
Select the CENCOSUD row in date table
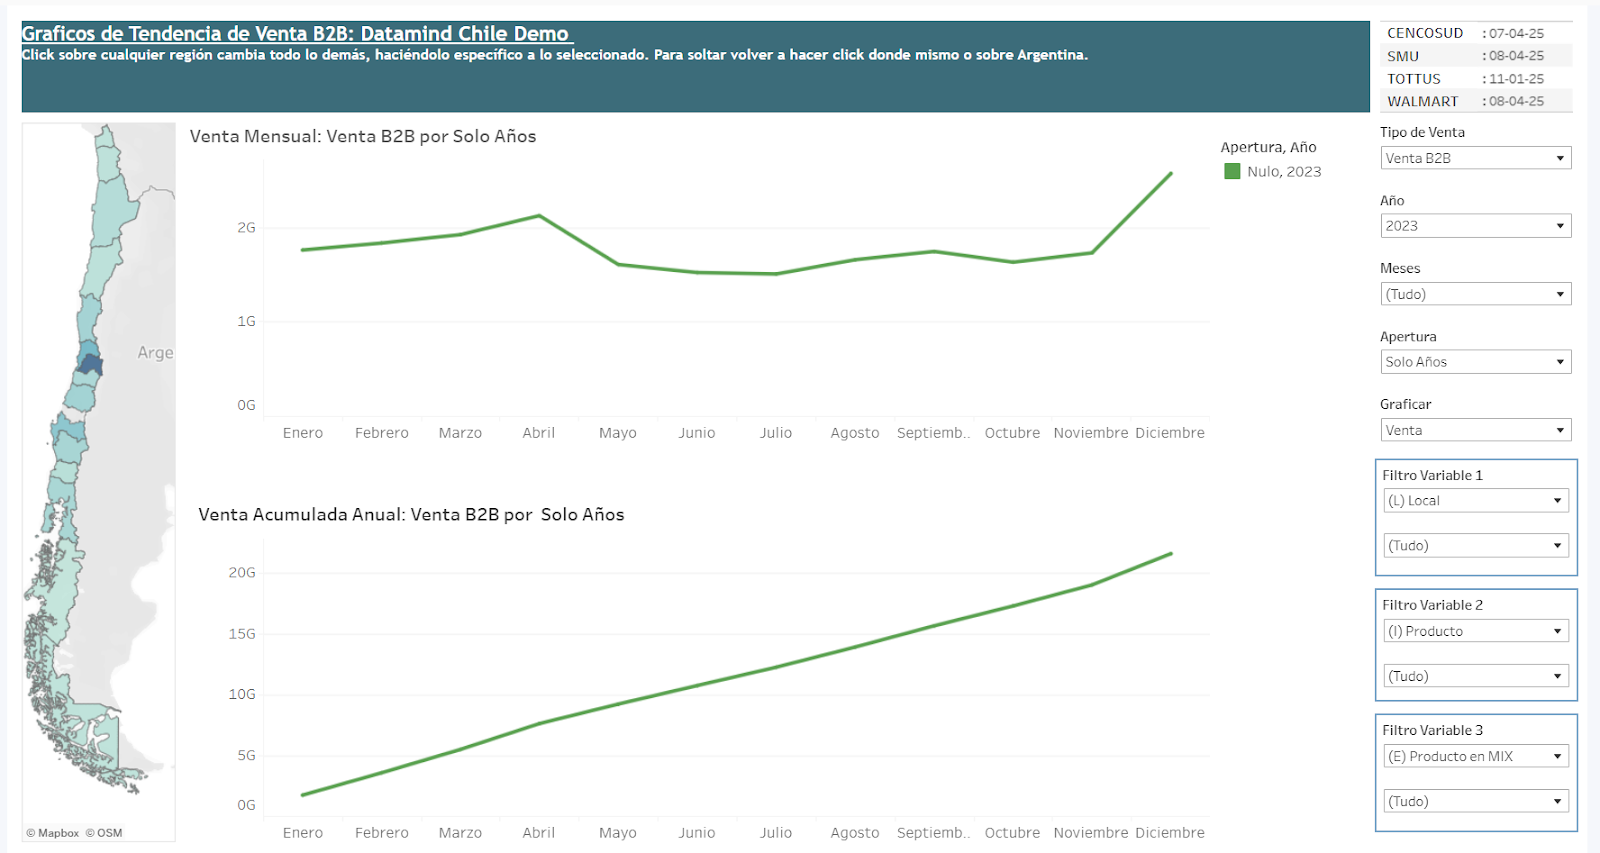click(1425, 33)
